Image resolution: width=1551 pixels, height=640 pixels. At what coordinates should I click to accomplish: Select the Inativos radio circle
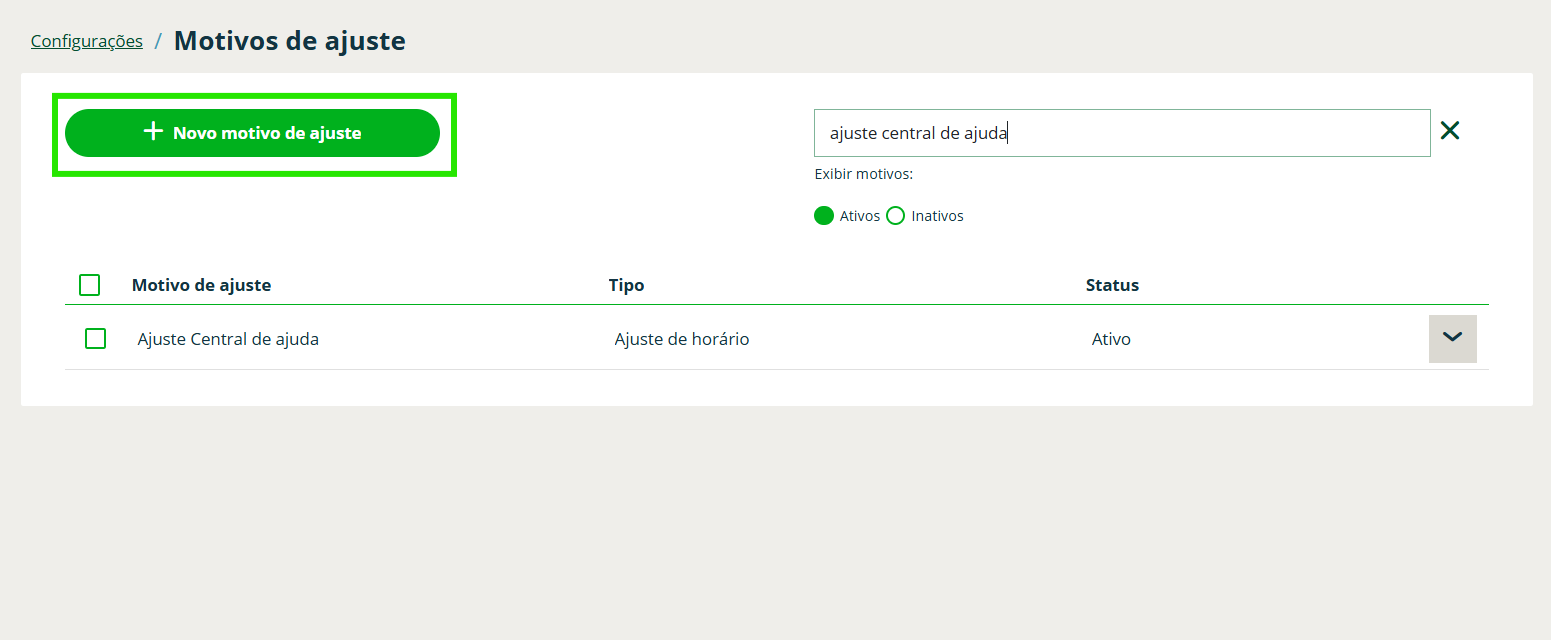(x=895, y=216)
